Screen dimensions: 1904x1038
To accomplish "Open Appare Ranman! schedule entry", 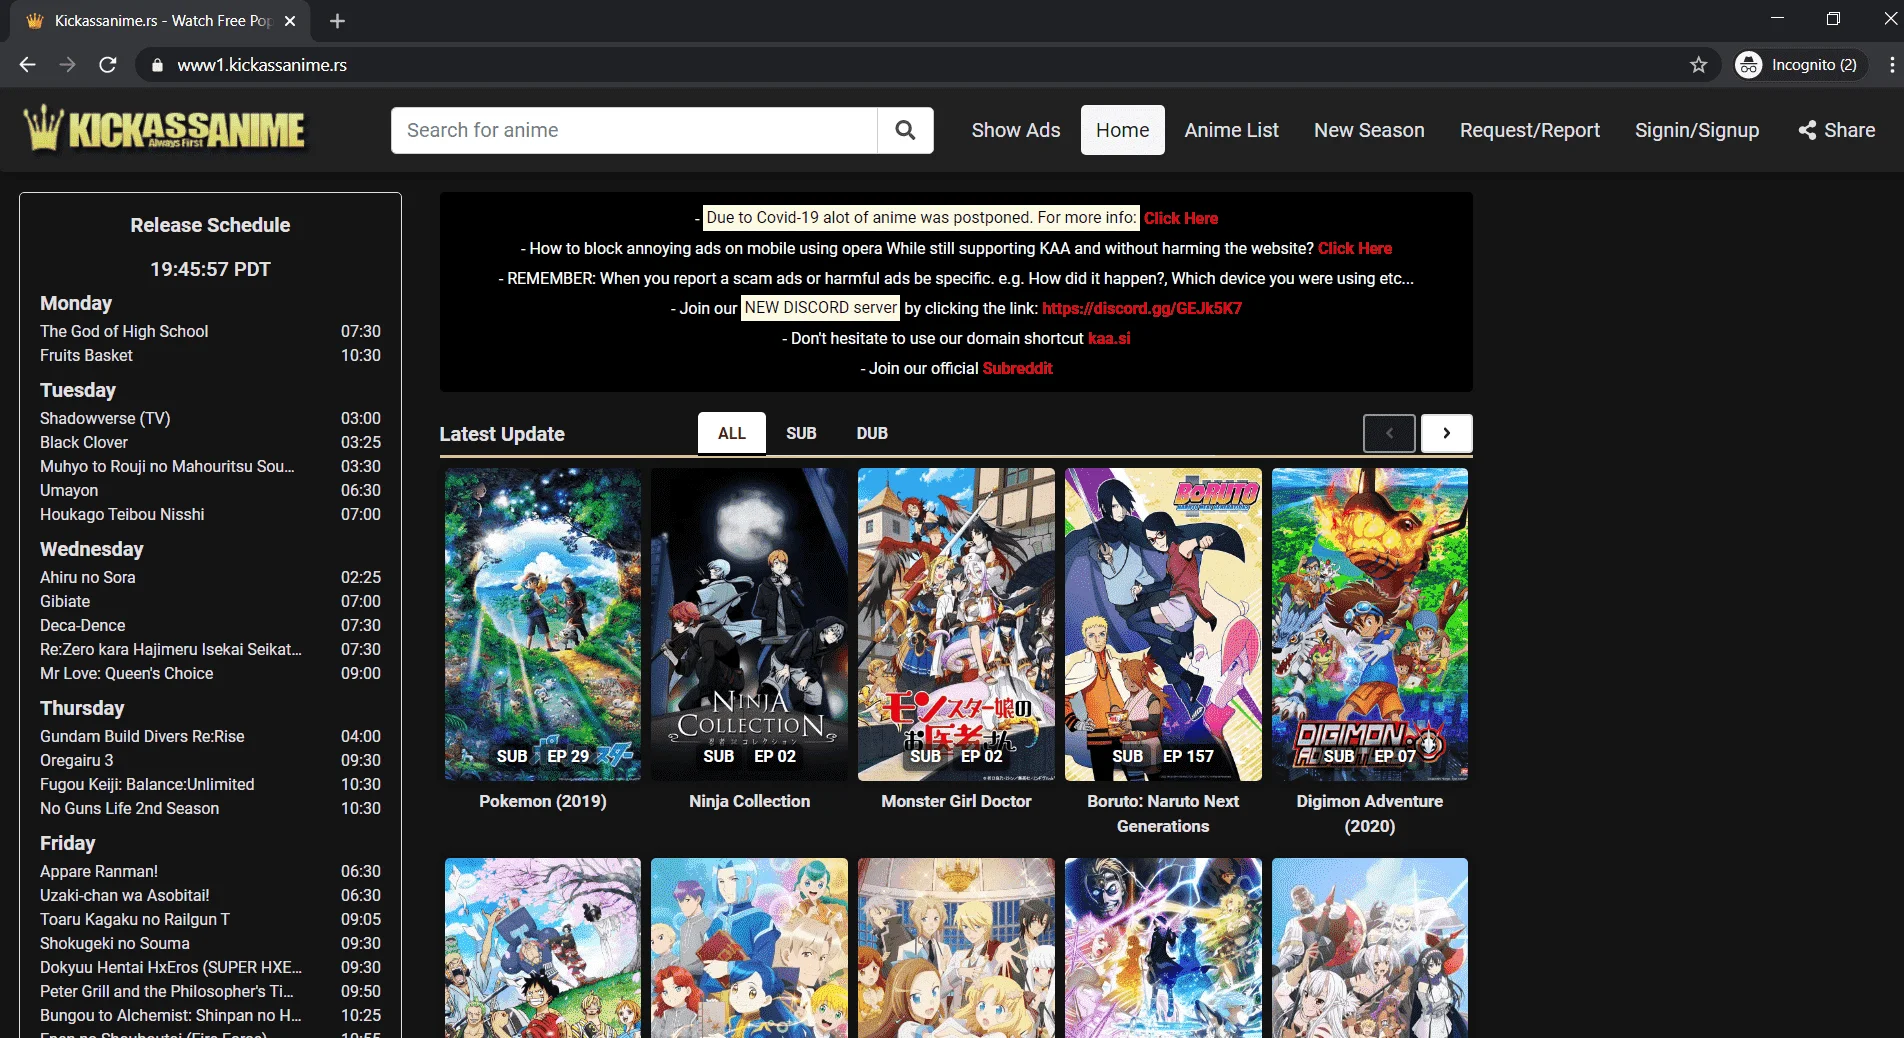I will (x=99, y=871).
